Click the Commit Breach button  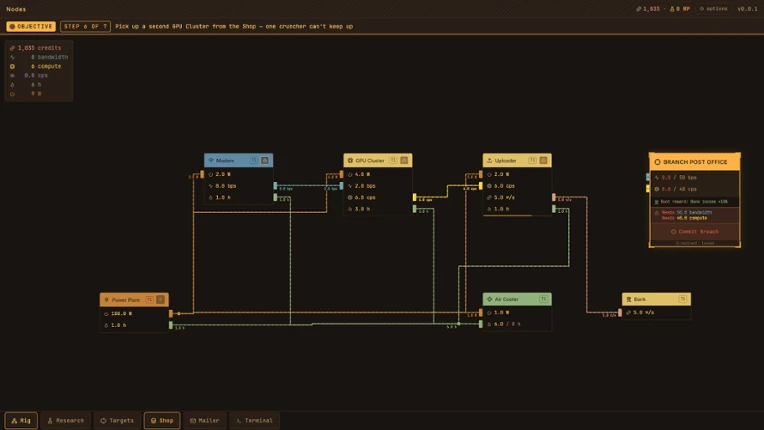[694, 231]
